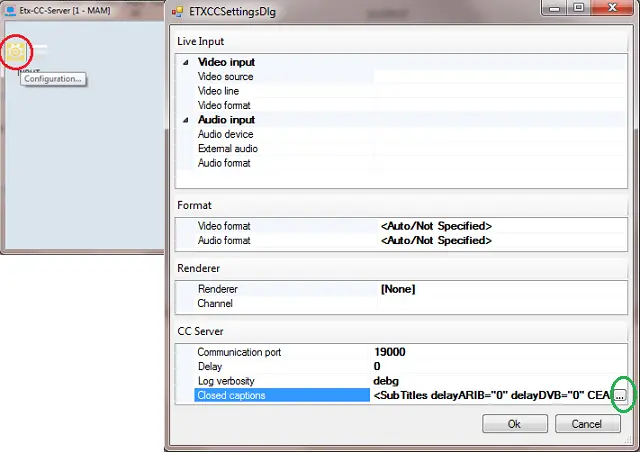
Task: Select the External audio property
Action: pos(227,149)
